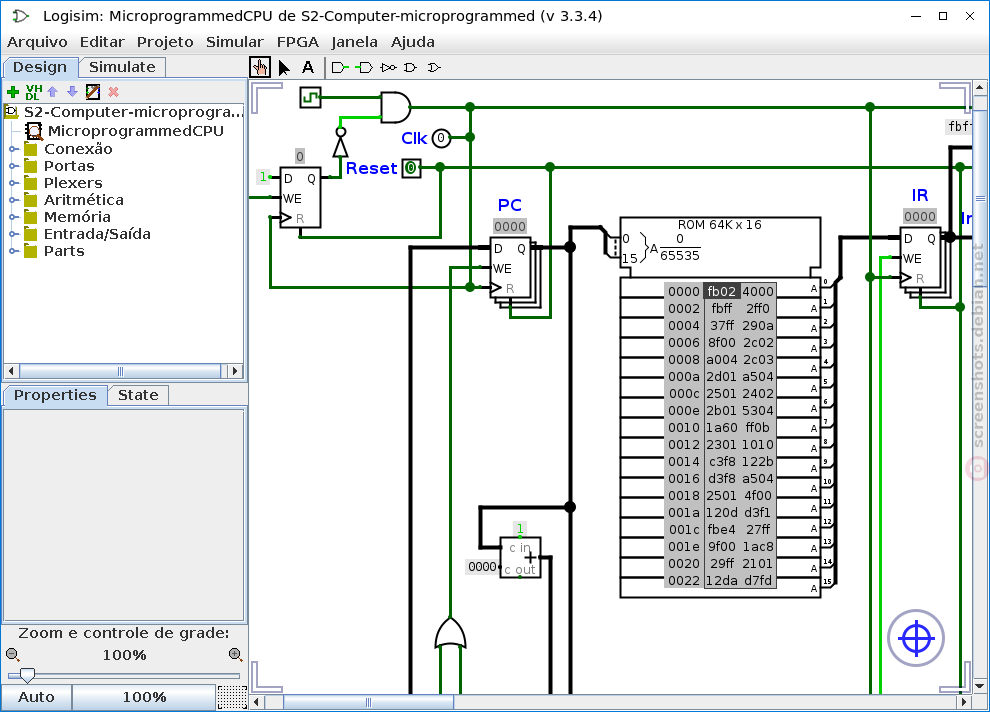Expand the Entrada/Saída library folder
The height and width of the screenshot is (712, 990).
13,235
